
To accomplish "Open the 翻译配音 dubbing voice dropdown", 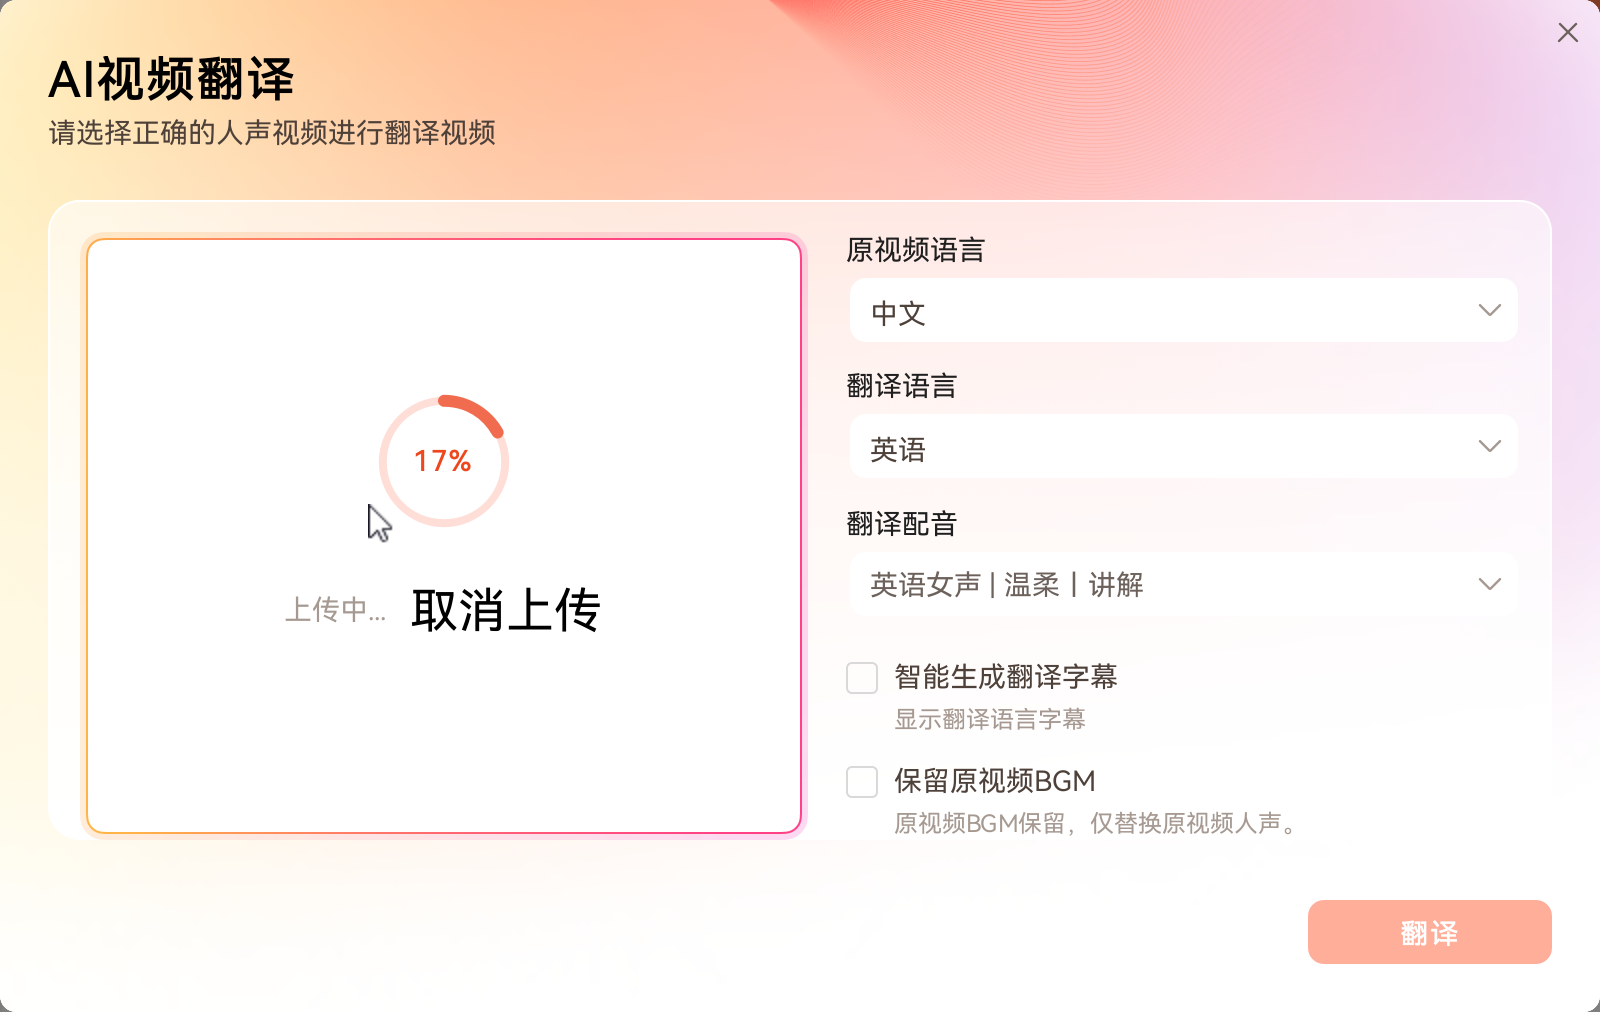I will click(x=1184, y=583).
